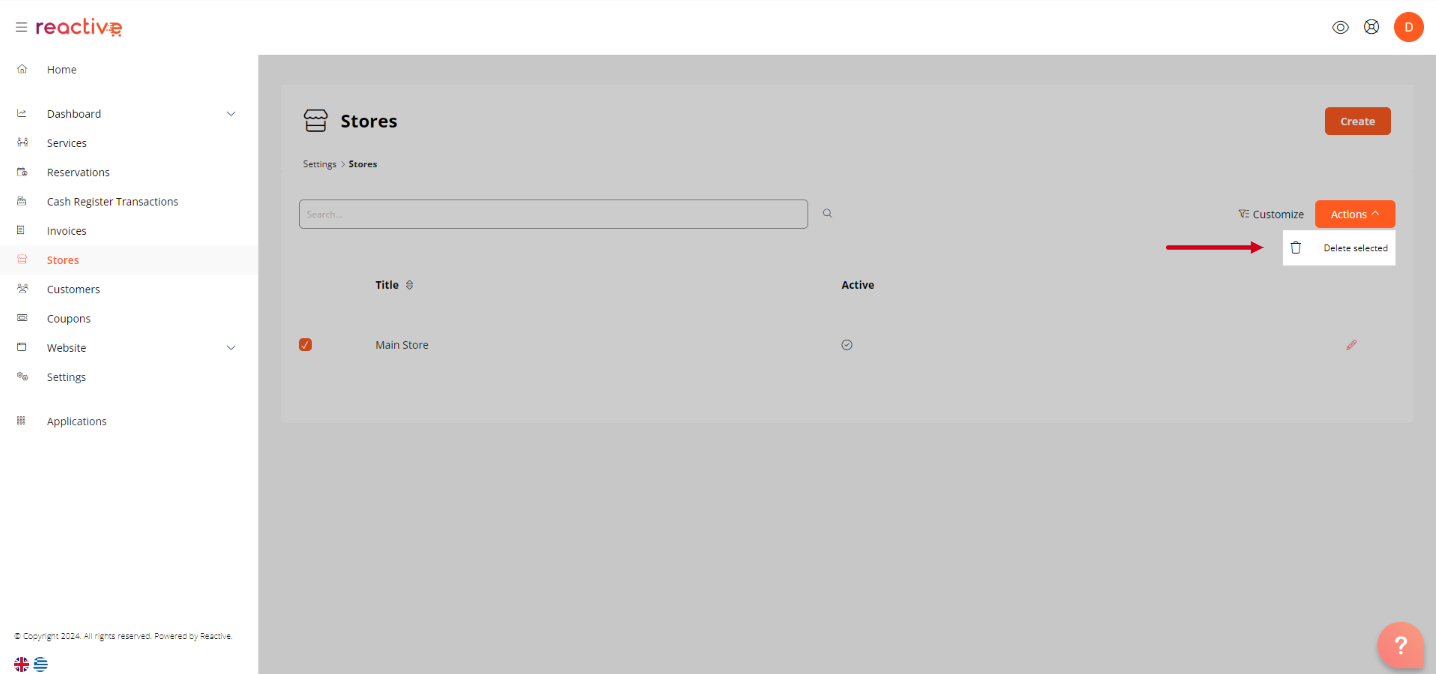Image resolution: width=1436 pixels, height=674 pixels.
Task: Switch language with the UK flag
Action: tap(21, 664)
